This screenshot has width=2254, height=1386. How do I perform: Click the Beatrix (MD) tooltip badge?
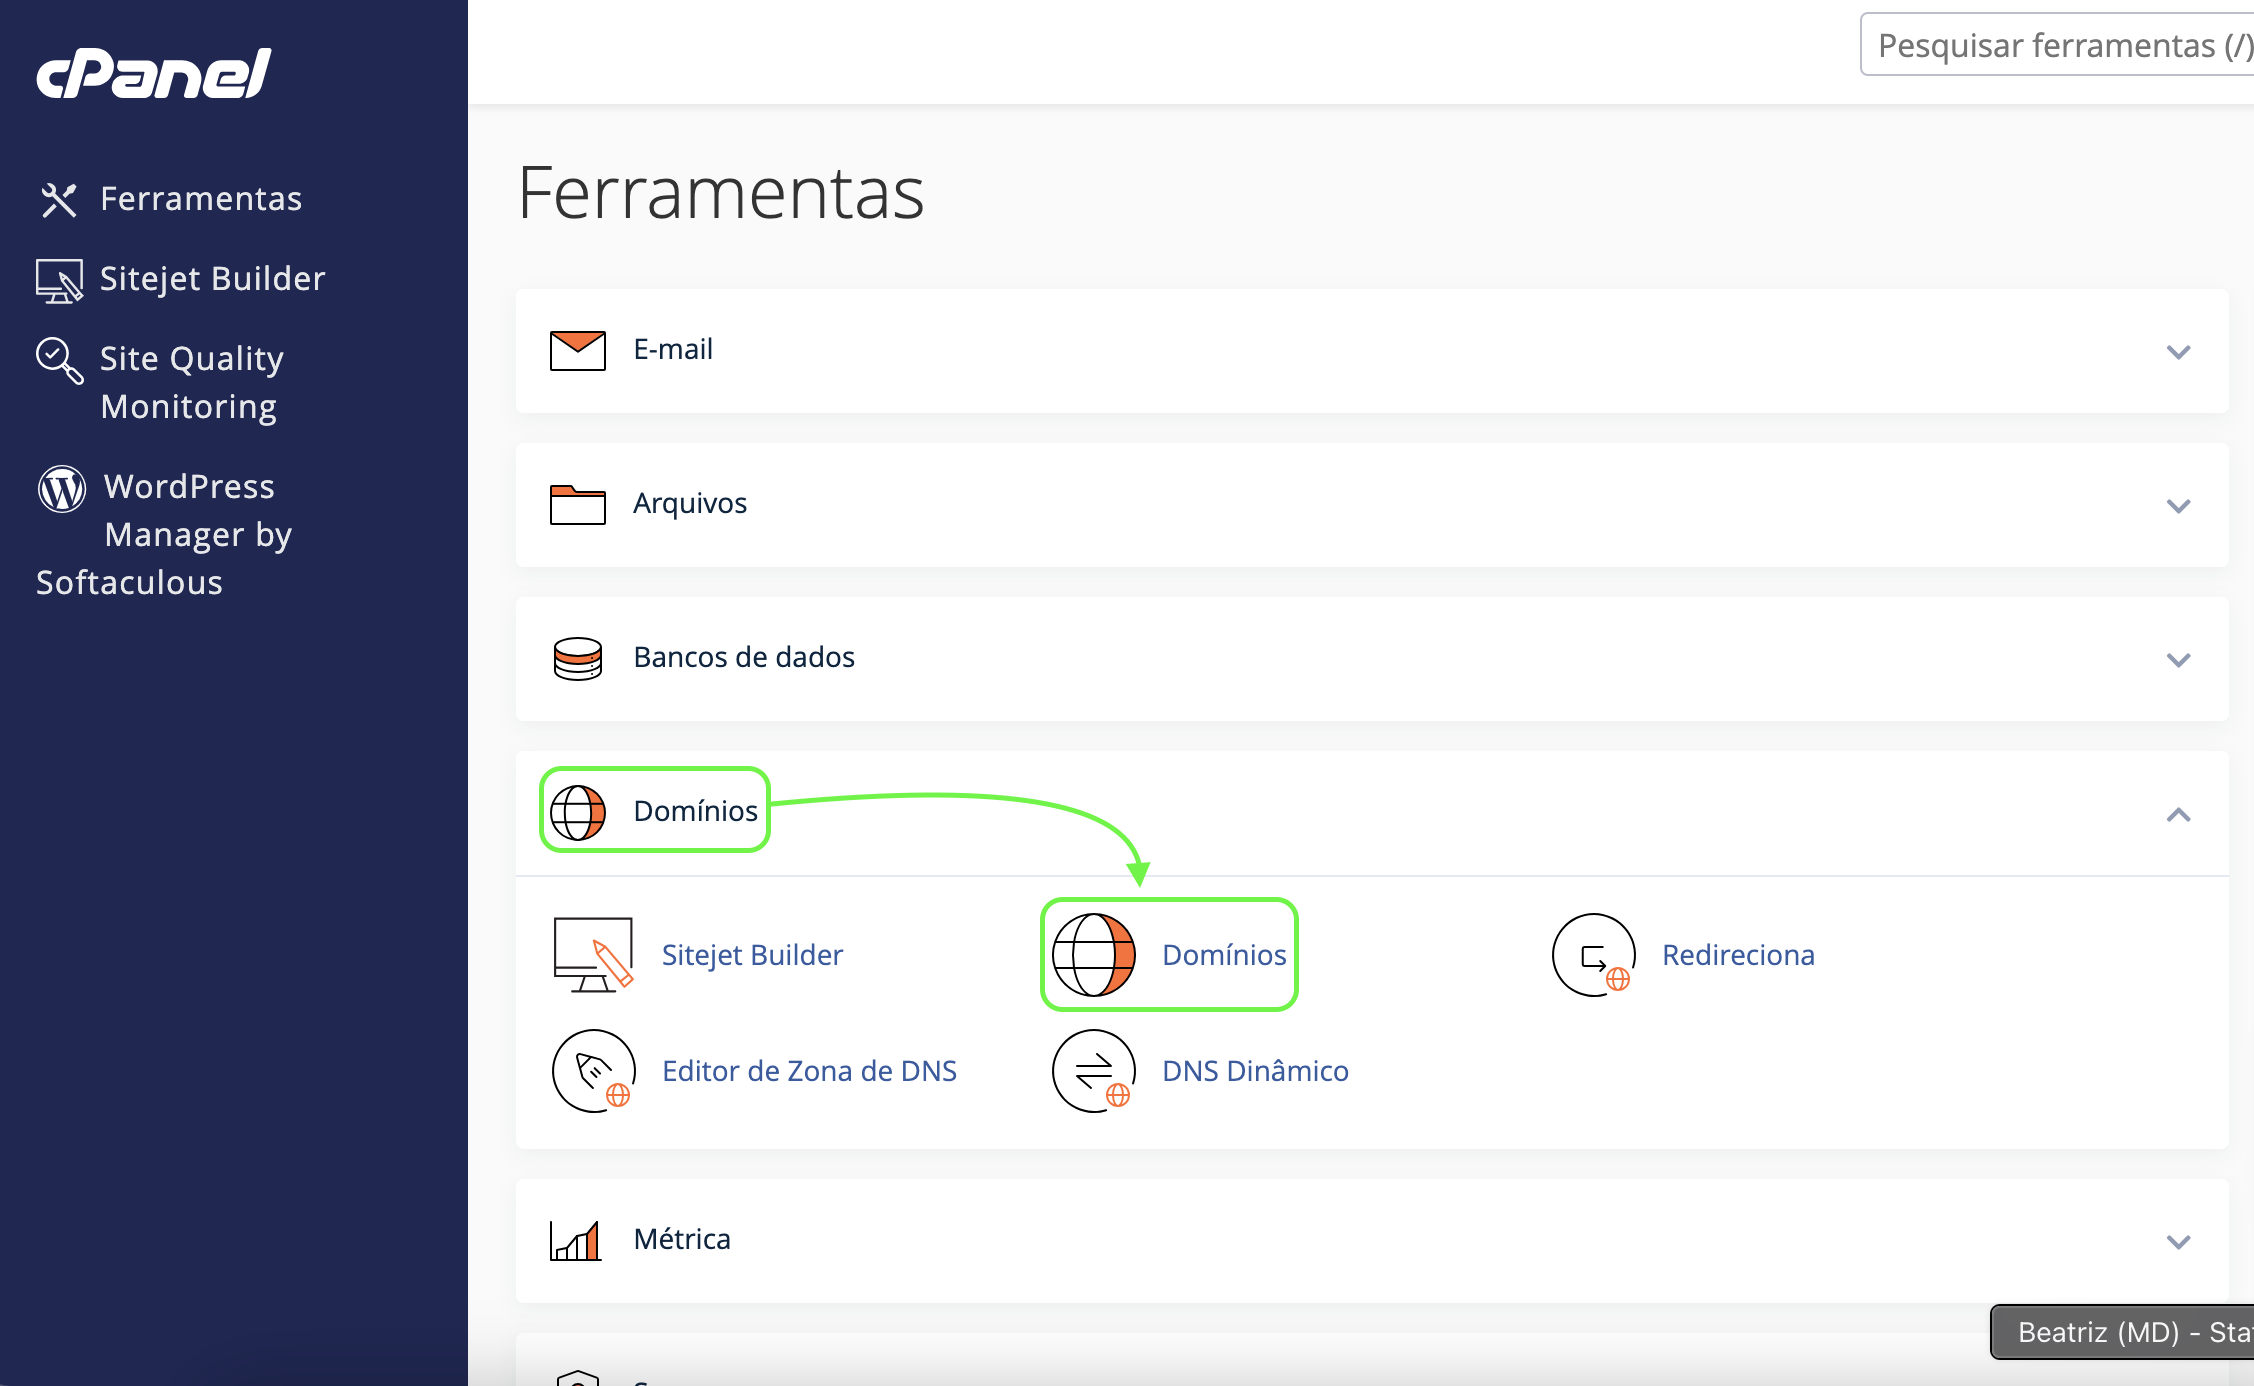click(x=2122, y=1332)
